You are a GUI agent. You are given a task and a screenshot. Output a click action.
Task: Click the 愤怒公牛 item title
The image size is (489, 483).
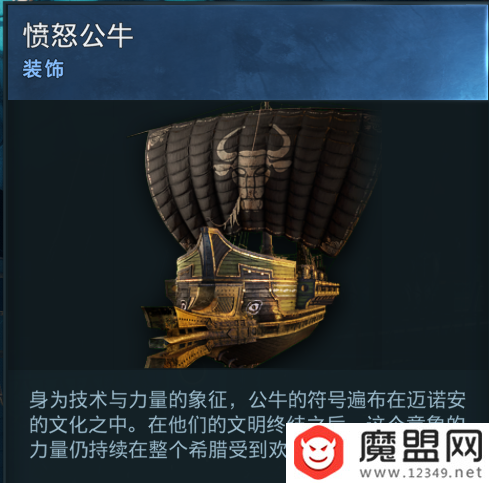point(78,36)
